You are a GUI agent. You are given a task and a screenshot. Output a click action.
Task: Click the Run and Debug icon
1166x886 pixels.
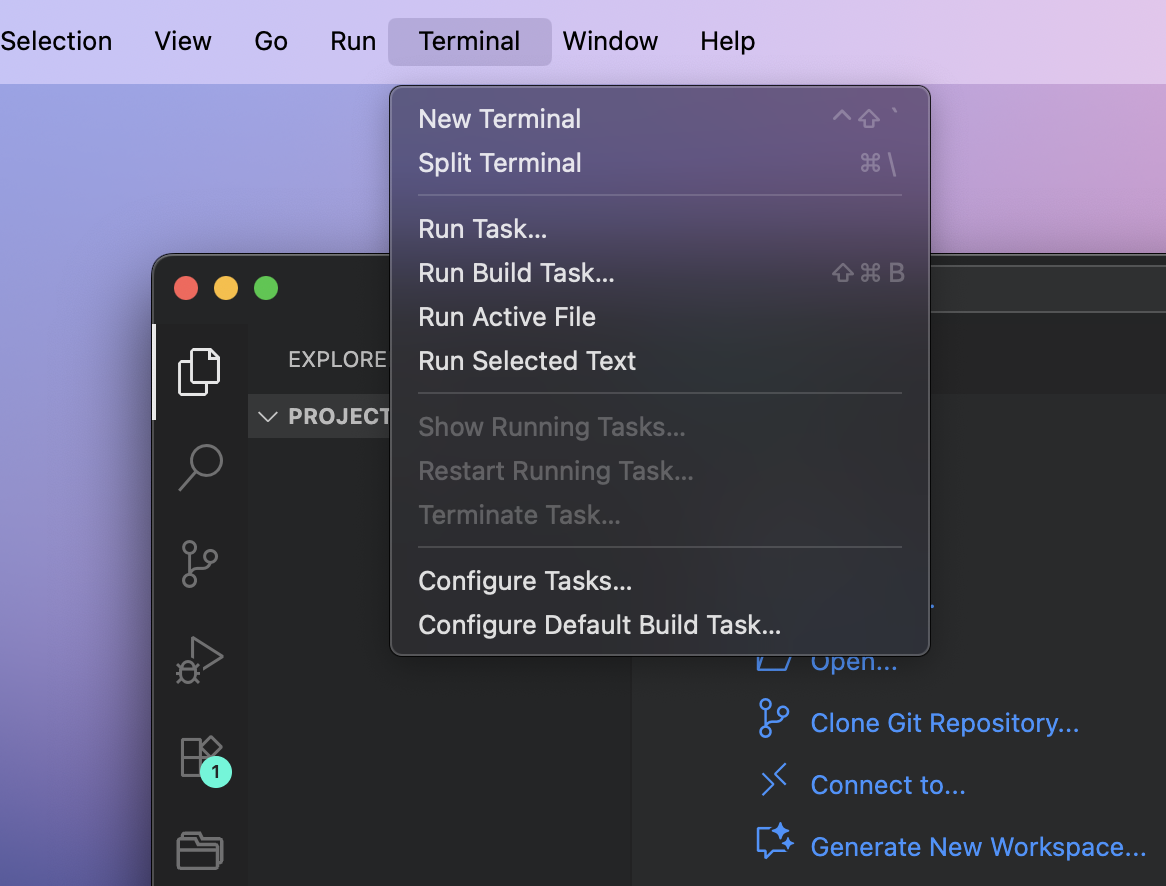199,659
